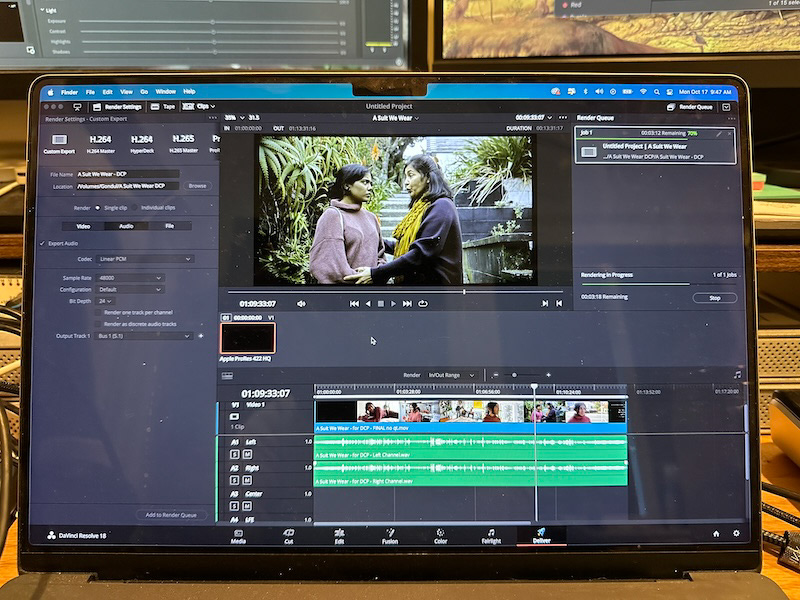Screen dimensions: 800x600
Task: Enable Render one track per channel
Action: point(98,312)
